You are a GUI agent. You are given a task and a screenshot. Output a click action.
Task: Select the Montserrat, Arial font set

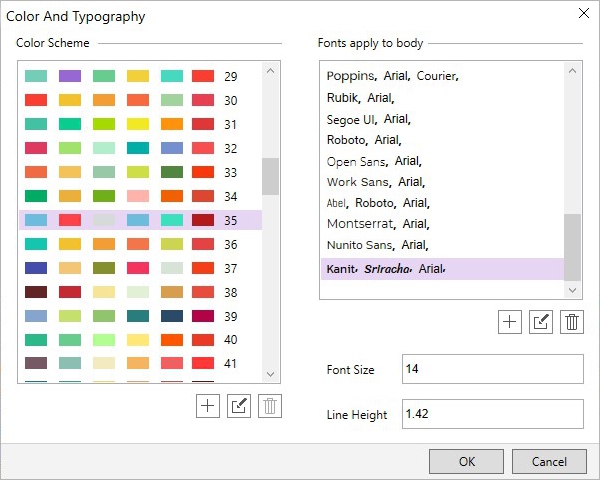coord(378,224)
